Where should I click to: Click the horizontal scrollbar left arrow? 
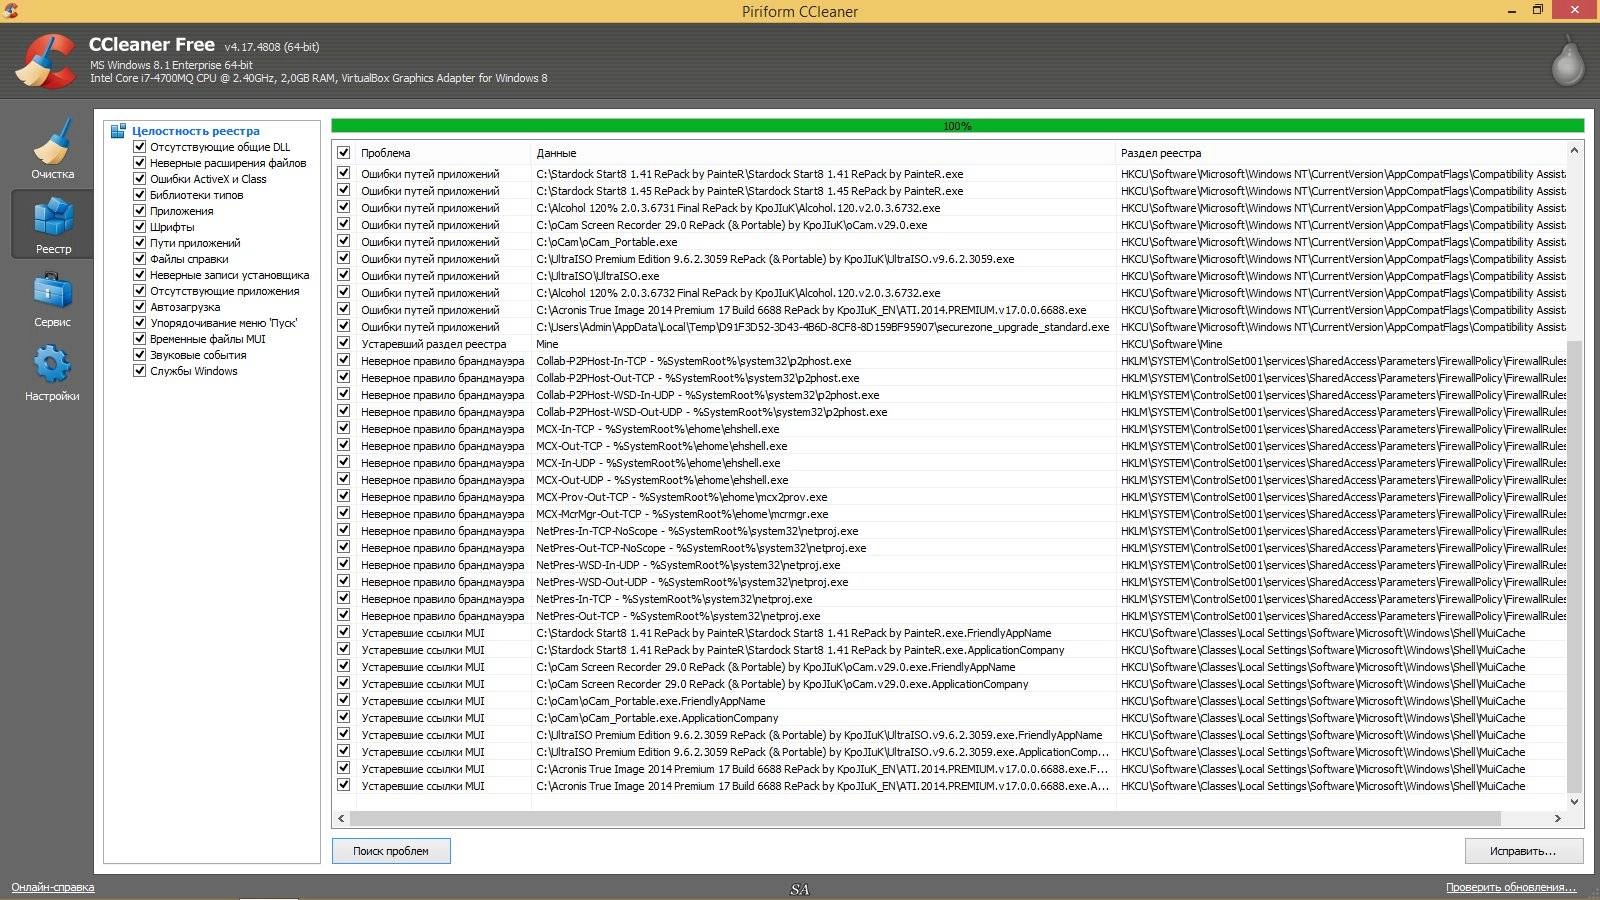[x=341, y=818]
